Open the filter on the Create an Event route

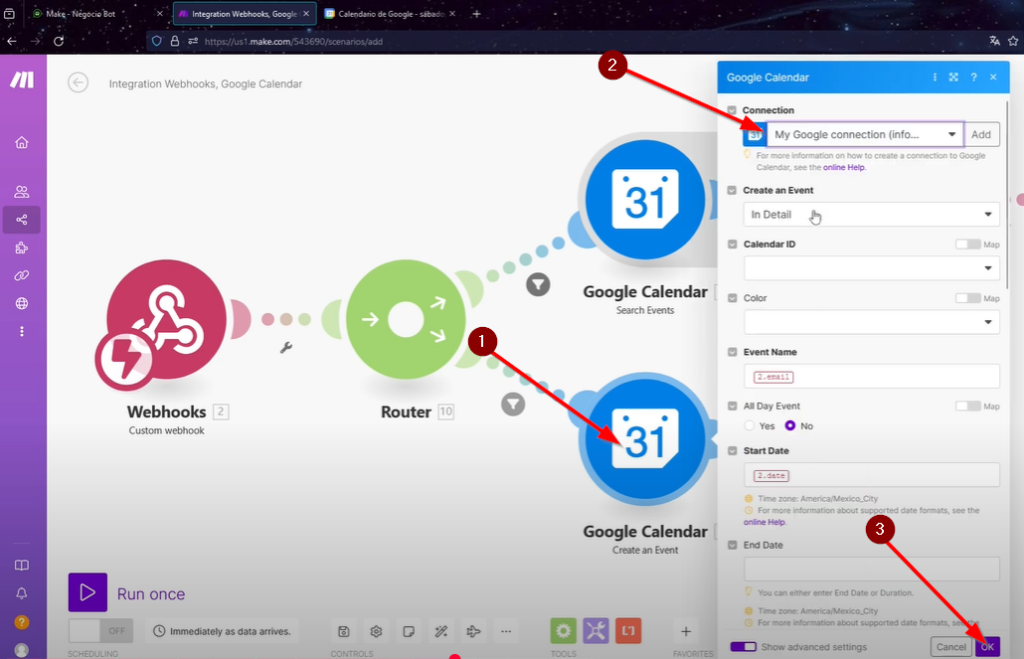click(513, 404)
